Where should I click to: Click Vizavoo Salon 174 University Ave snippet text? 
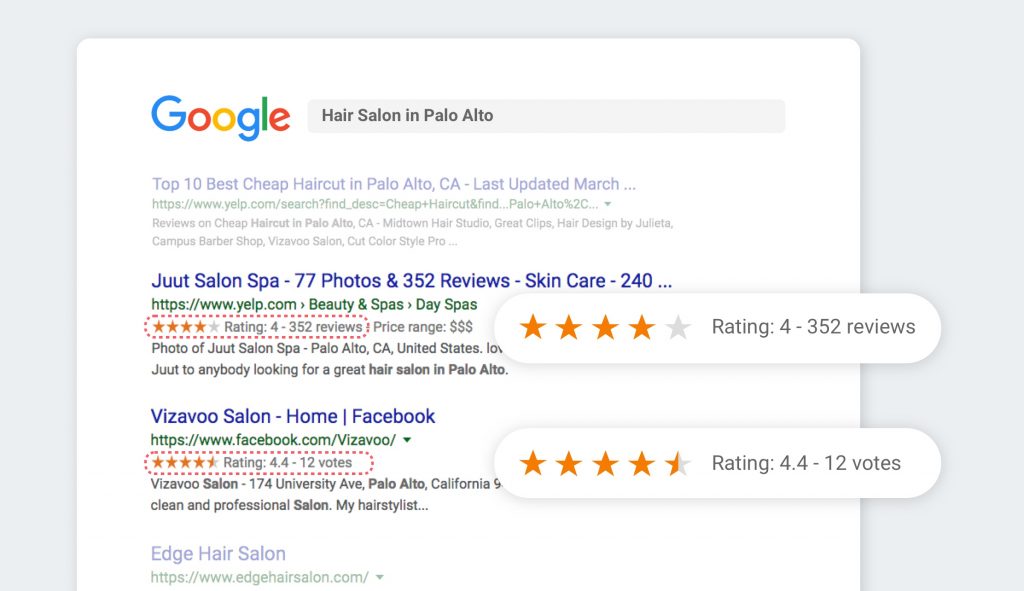[x=326, y=494]
